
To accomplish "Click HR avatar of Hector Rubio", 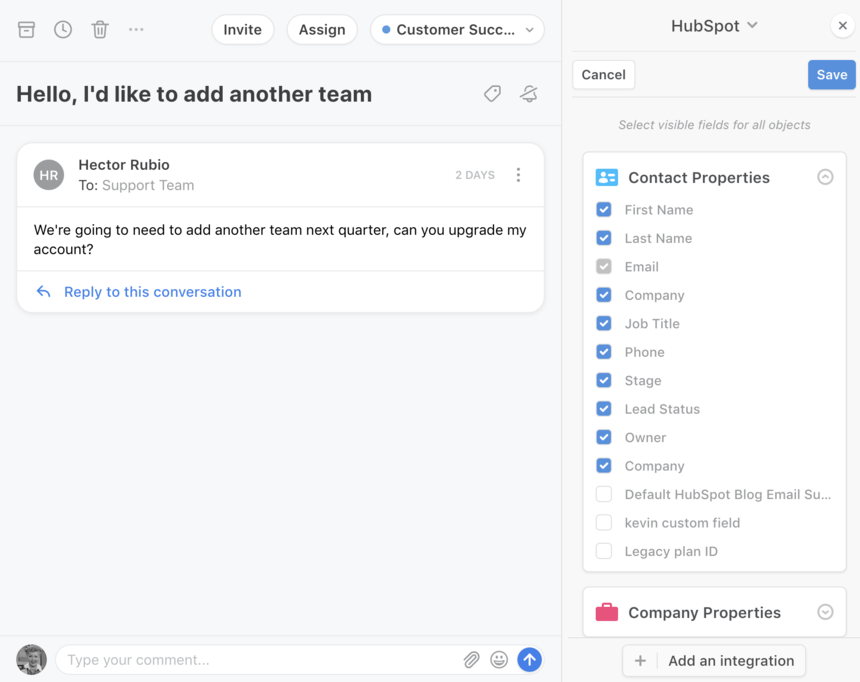I will [49, 175].
